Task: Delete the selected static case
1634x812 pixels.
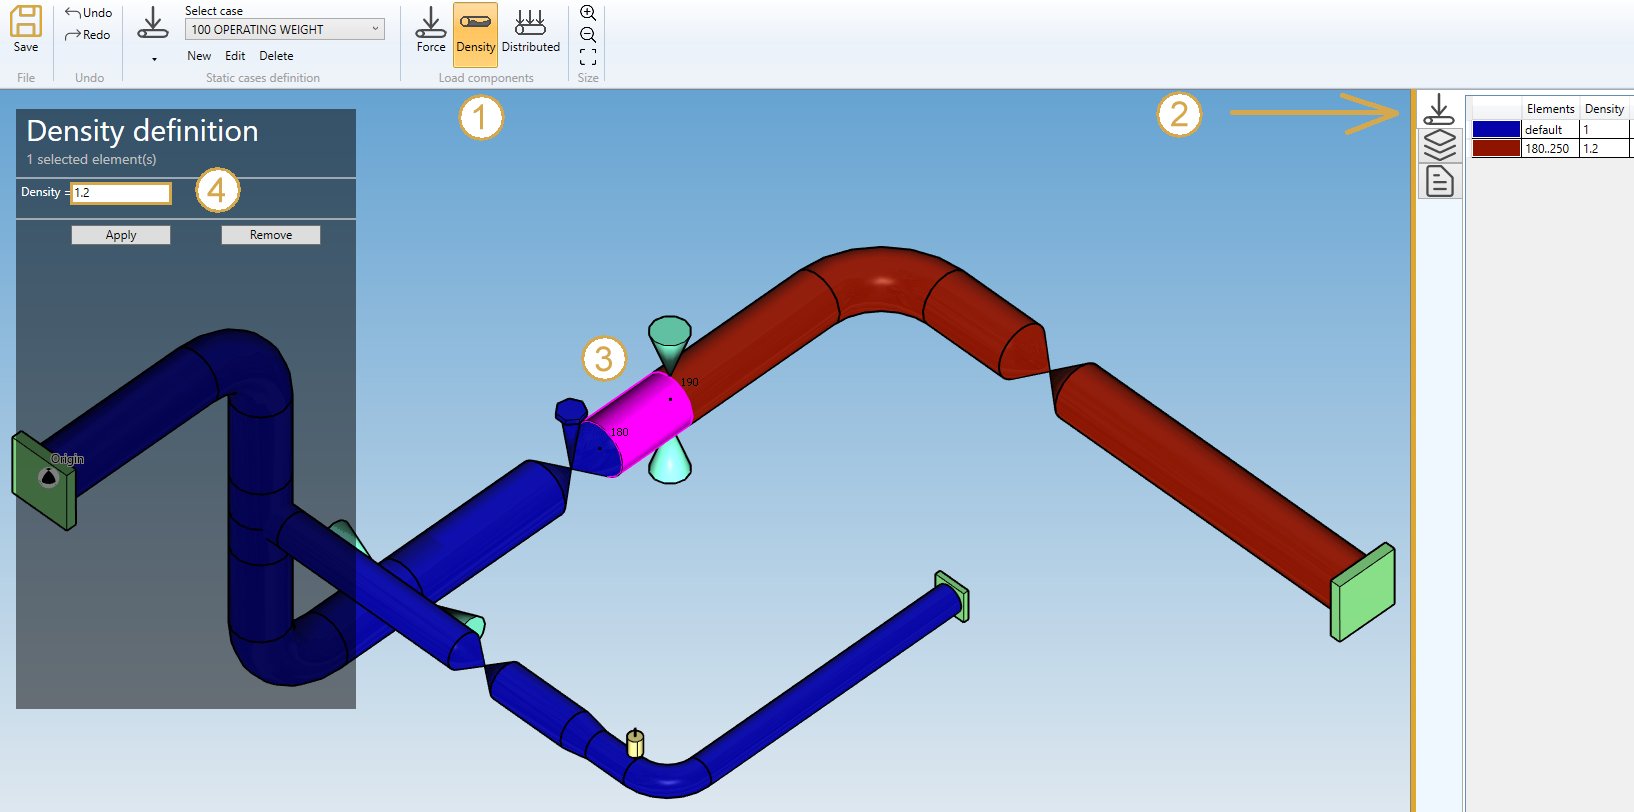Action: (x=276, y=56)
